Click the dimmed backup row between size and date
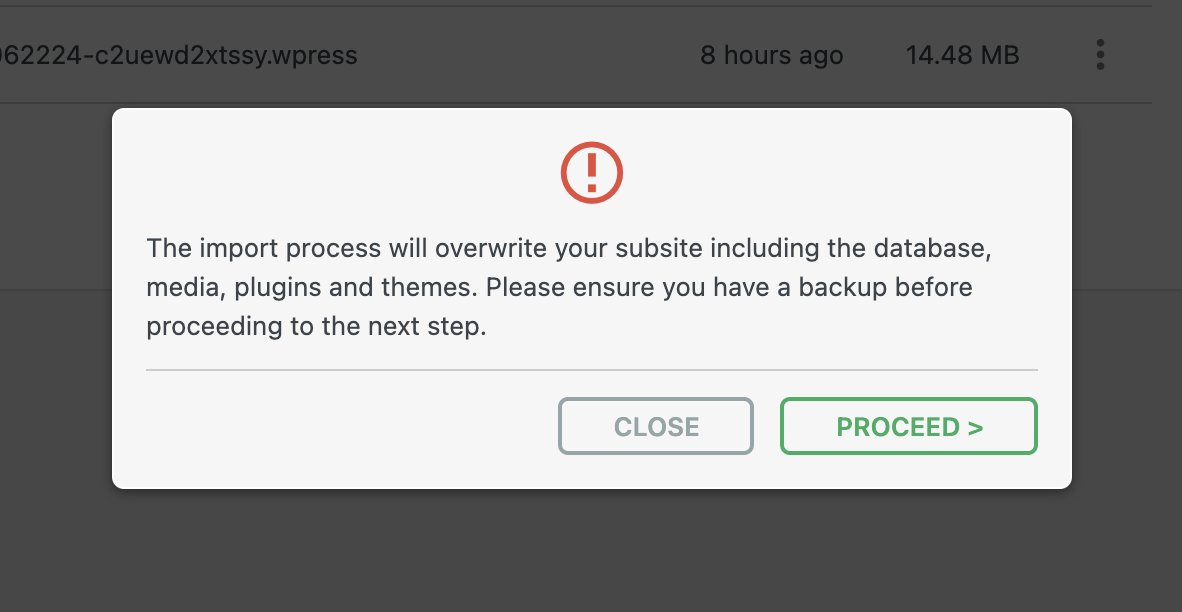Viewport: 1182px width, 612px height. (875, 55)
